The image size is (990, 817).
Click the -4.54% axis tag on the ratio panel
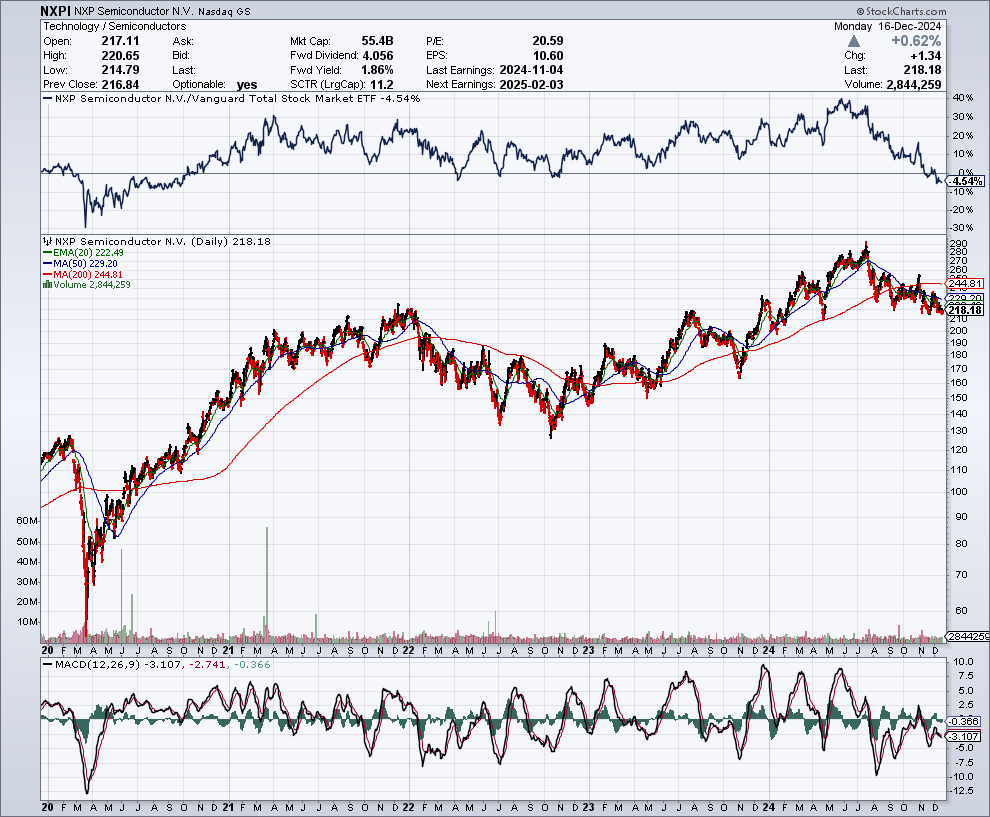click(965, 181)
